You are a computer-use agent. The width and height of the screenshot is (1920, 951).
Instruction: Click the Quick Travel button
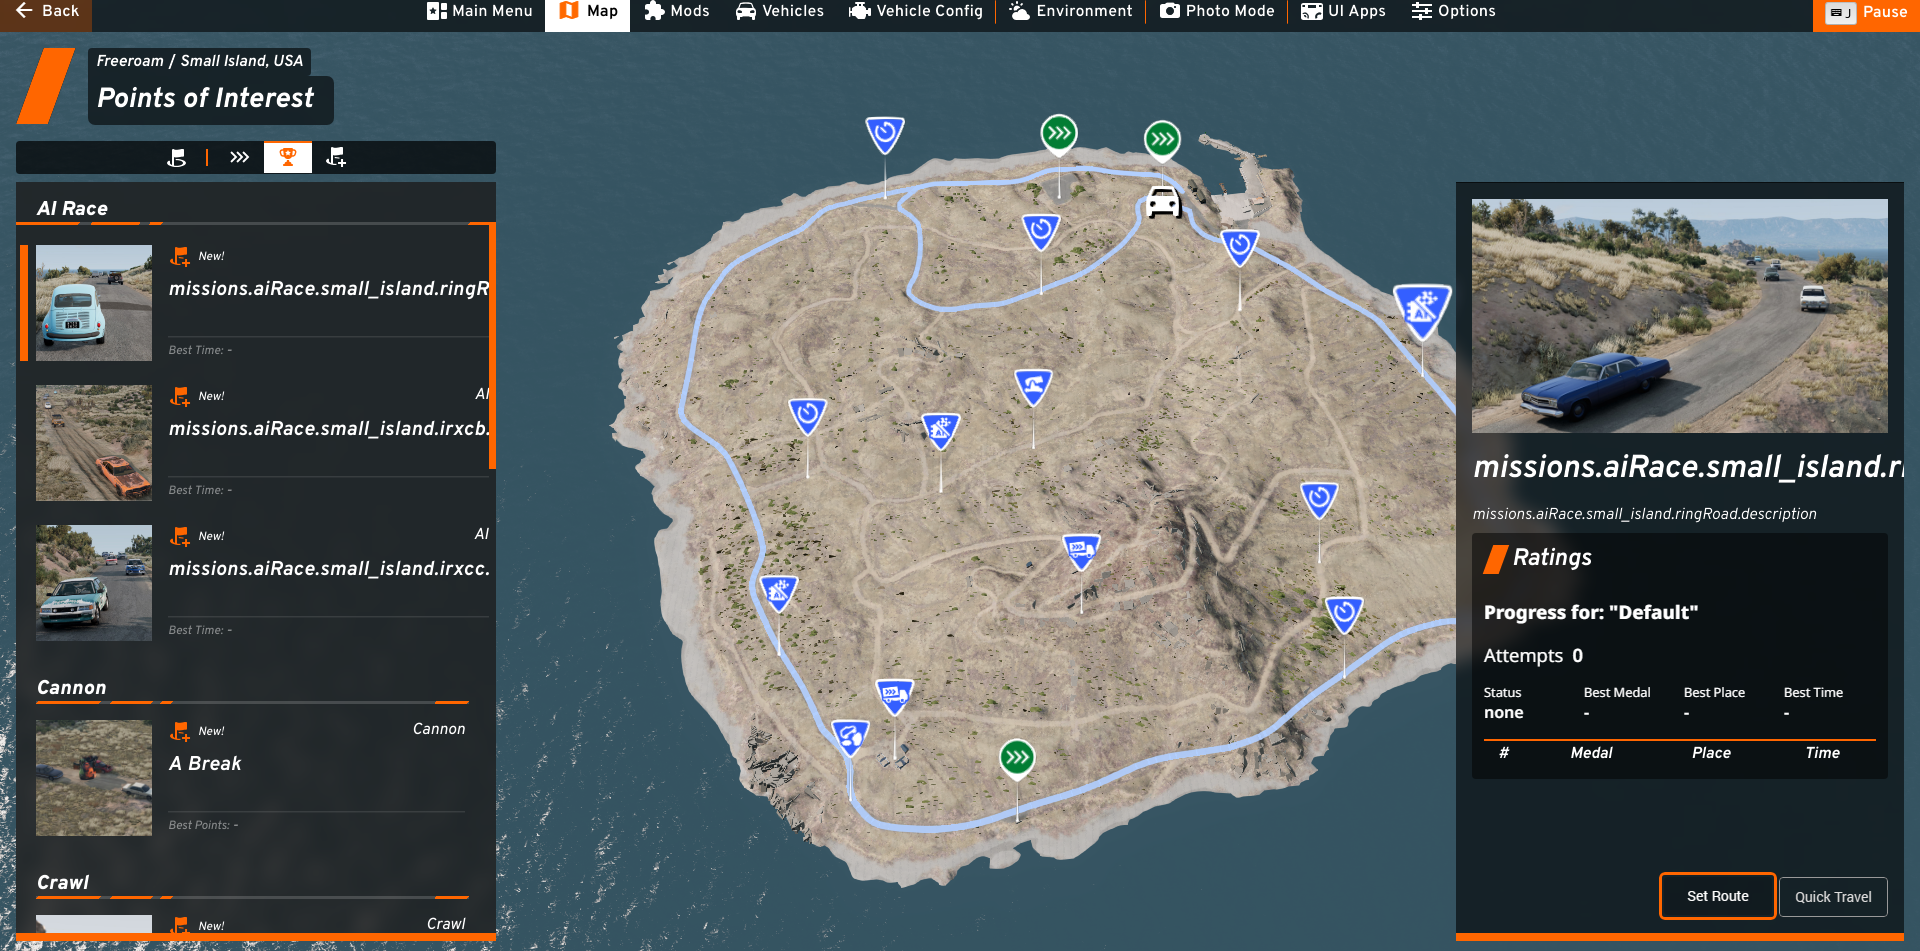(x=1833, y=897)
